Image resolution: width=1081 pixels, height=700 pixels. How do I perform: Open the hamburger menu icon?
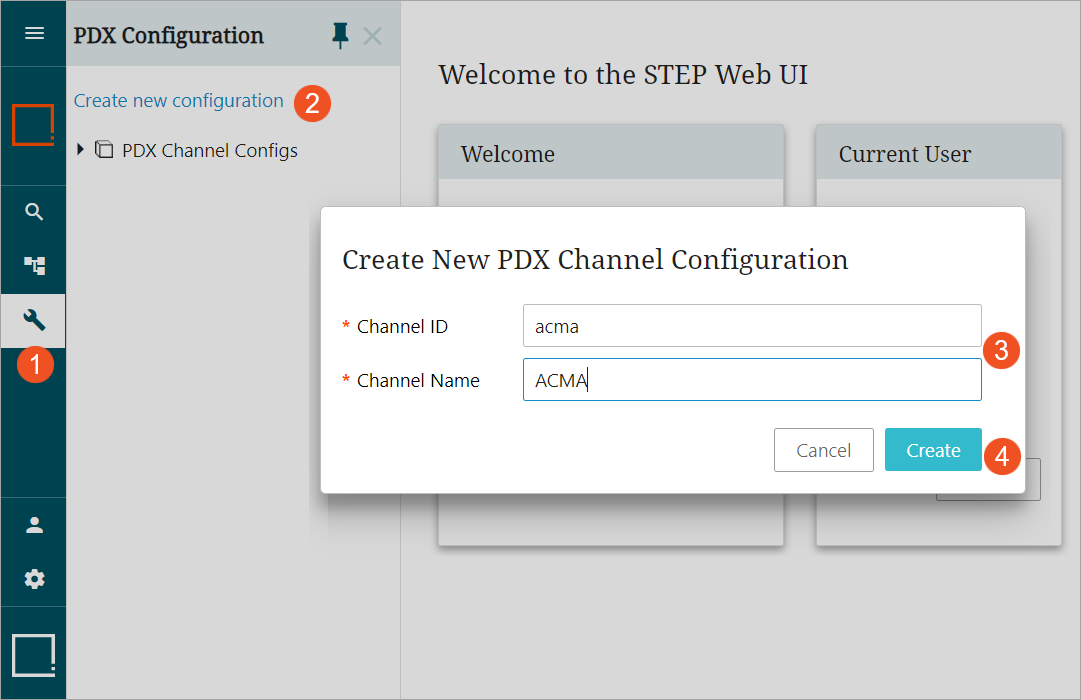(x=34, y=33)
